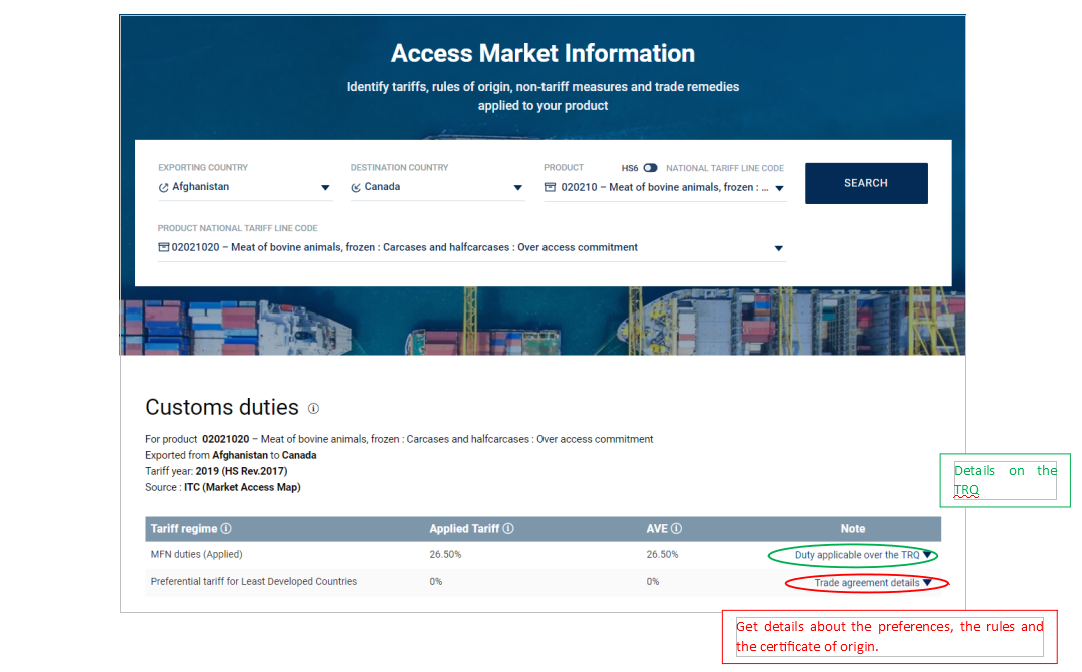Open the Destination Country dropdown arrow
The width and height of the screenshot is (1082, 672).
click(517, 188)
